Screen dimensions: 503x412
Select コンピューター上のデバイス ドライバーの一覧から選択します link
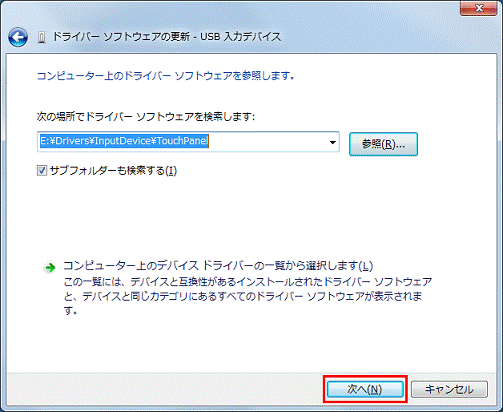[218, 266]
